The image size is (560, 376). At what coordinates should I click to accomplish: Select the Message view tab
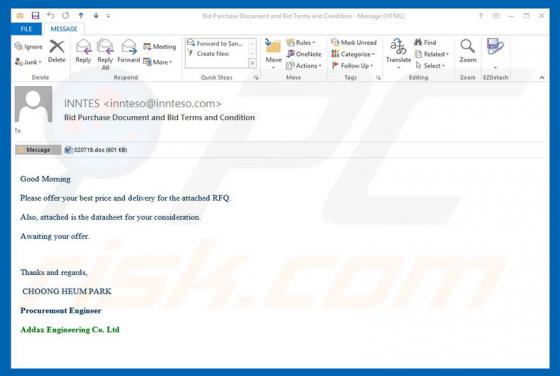point(38,150)
